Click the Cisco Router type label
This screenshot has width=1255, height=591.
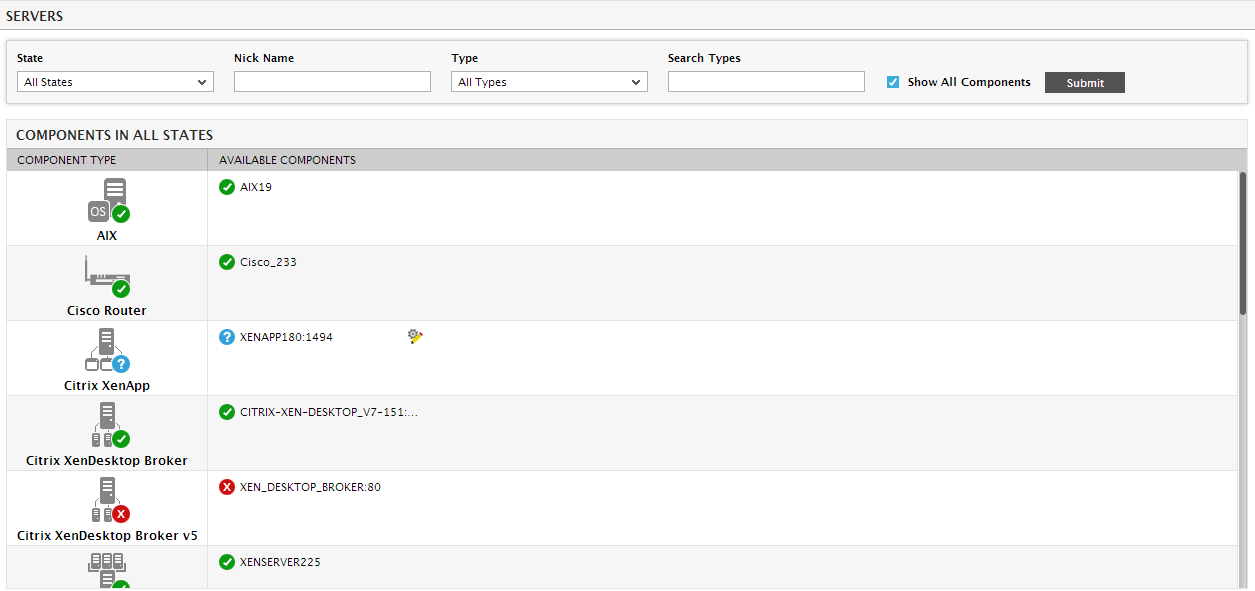(x=107, y=311)
